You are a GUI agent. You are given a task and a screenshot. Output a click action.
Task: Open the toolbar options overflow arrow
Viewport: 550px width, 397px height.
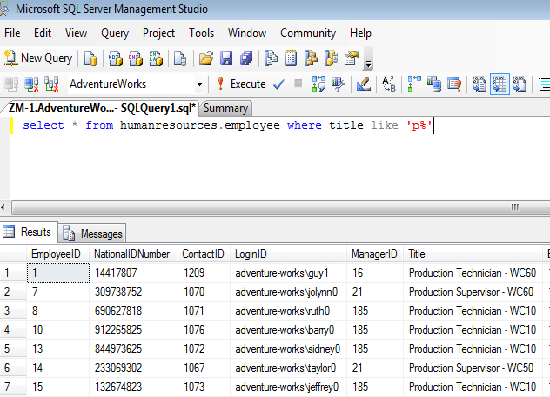pos(368,63)
